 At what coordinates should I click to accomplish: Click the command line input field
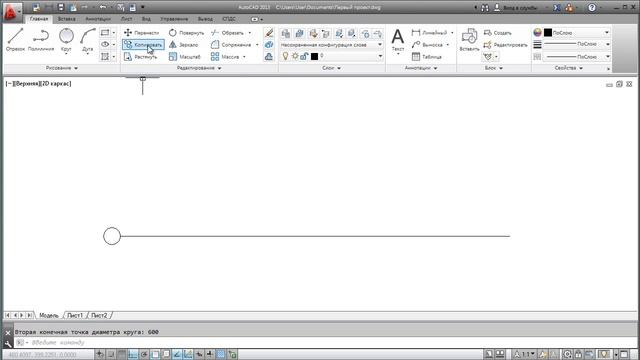[327, 343]
